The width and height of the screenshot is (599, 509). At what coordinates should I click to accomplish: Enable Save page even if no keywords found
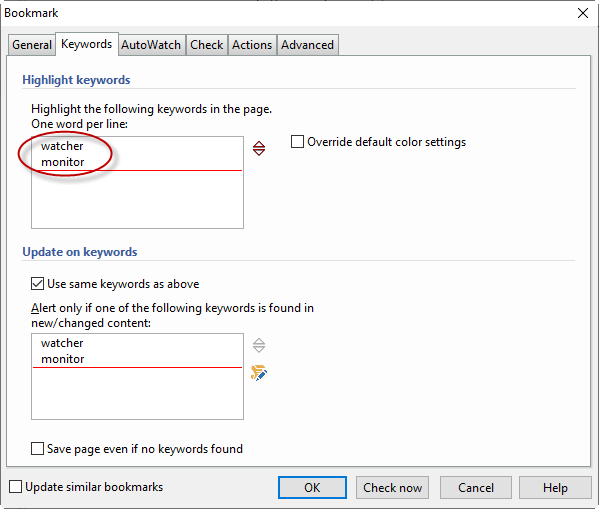(37, 449)
